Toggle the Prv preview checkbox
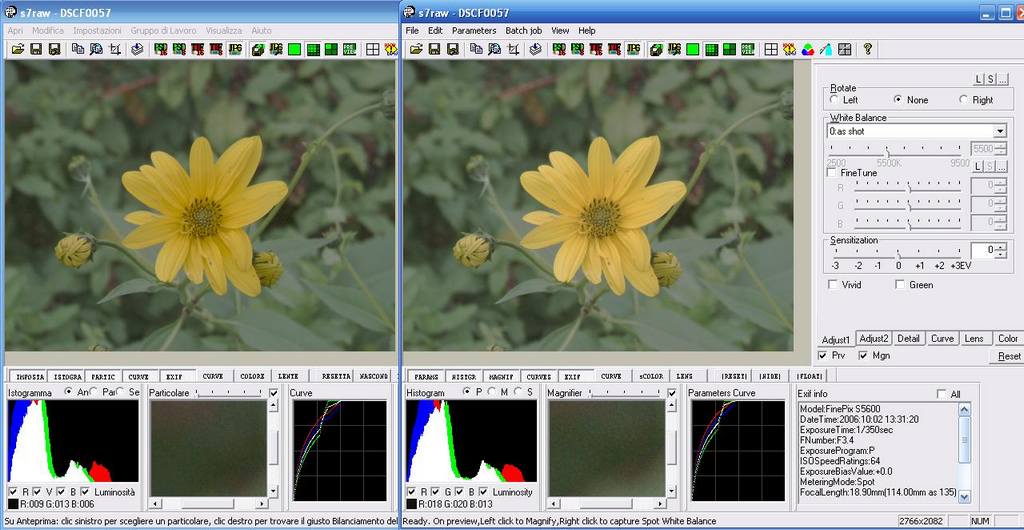 (823, 356)
